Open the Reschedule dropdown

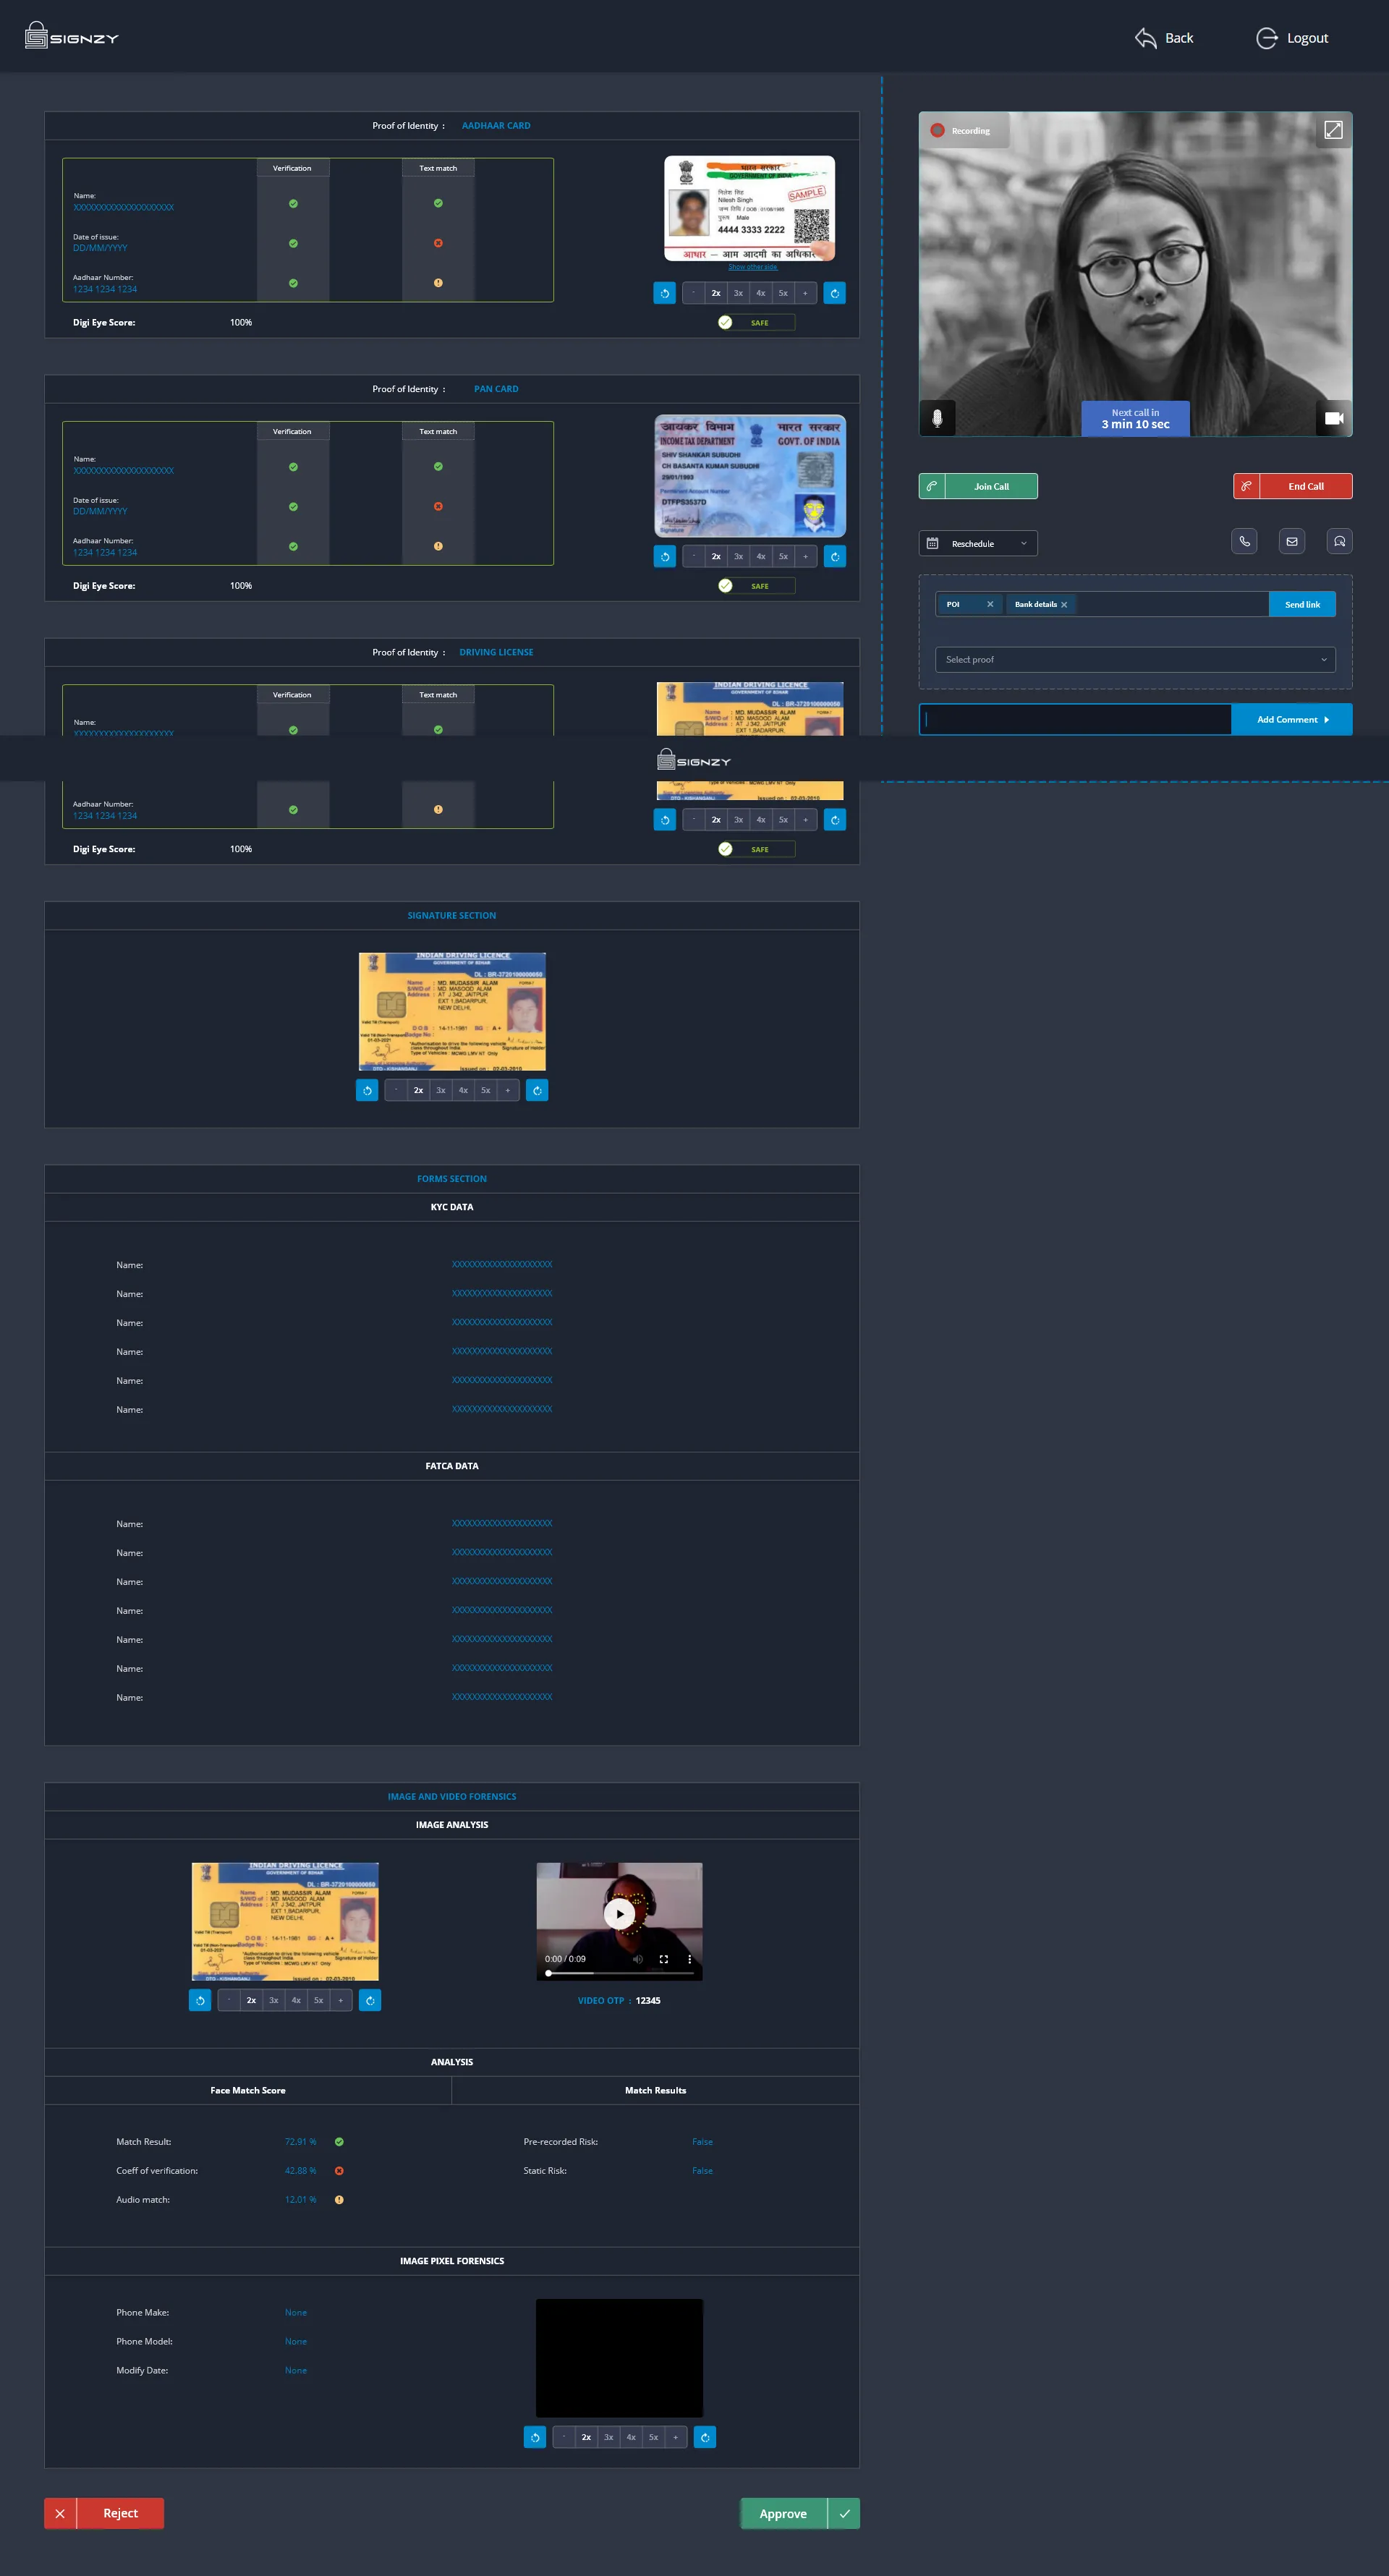978,543
